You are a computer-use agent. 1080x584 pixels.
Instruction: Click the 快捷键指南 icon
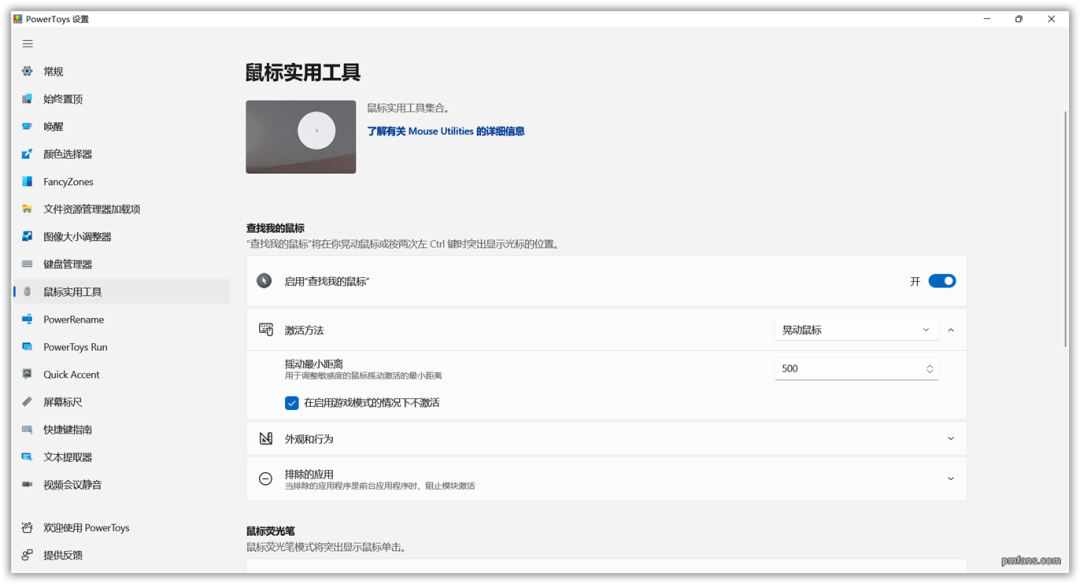(27, 429)
